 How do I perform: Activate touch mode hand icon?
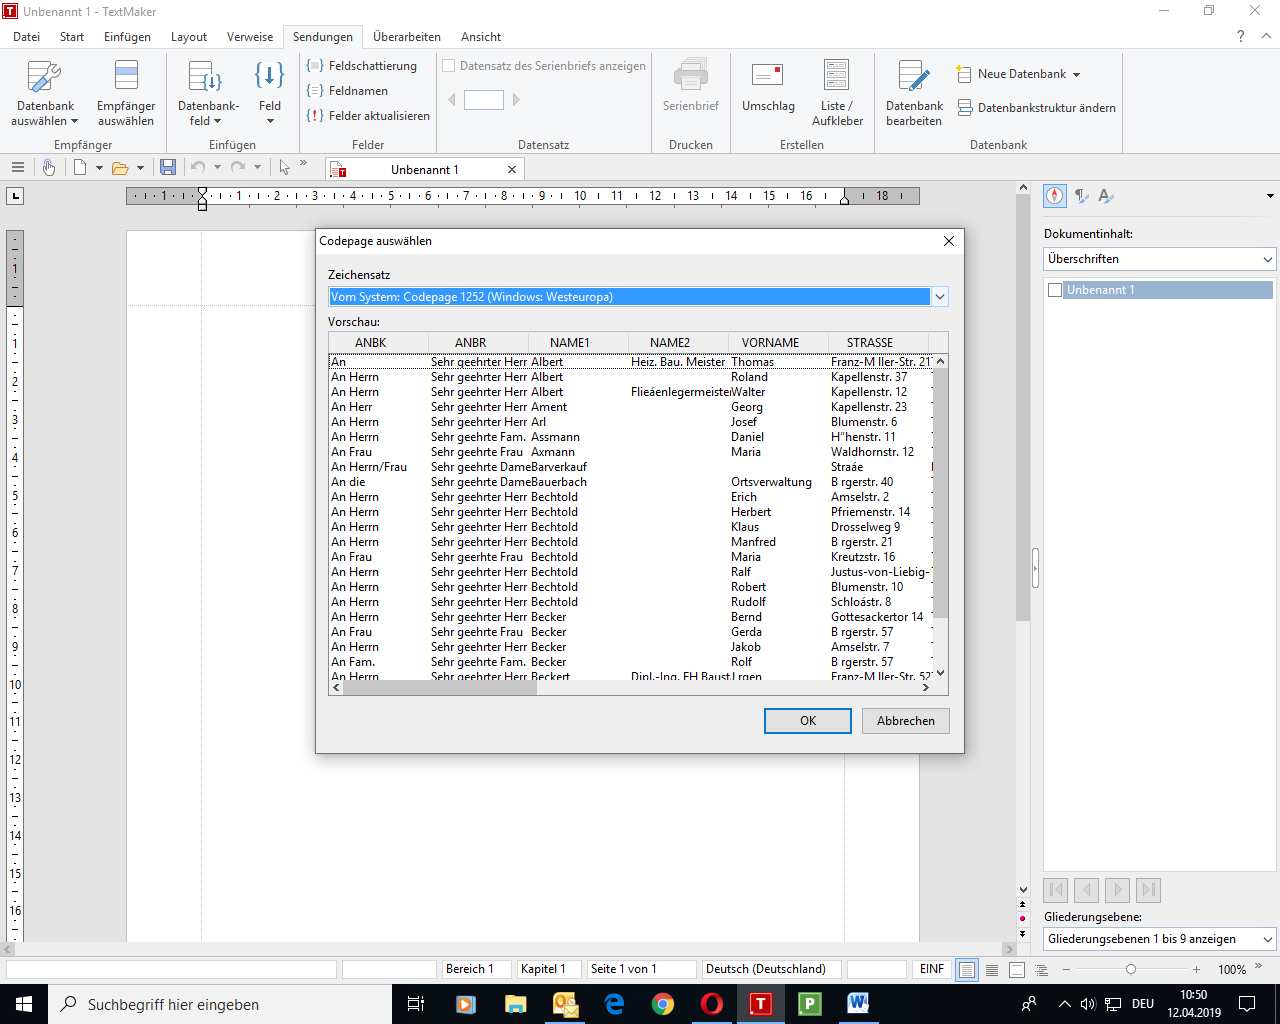48,168
